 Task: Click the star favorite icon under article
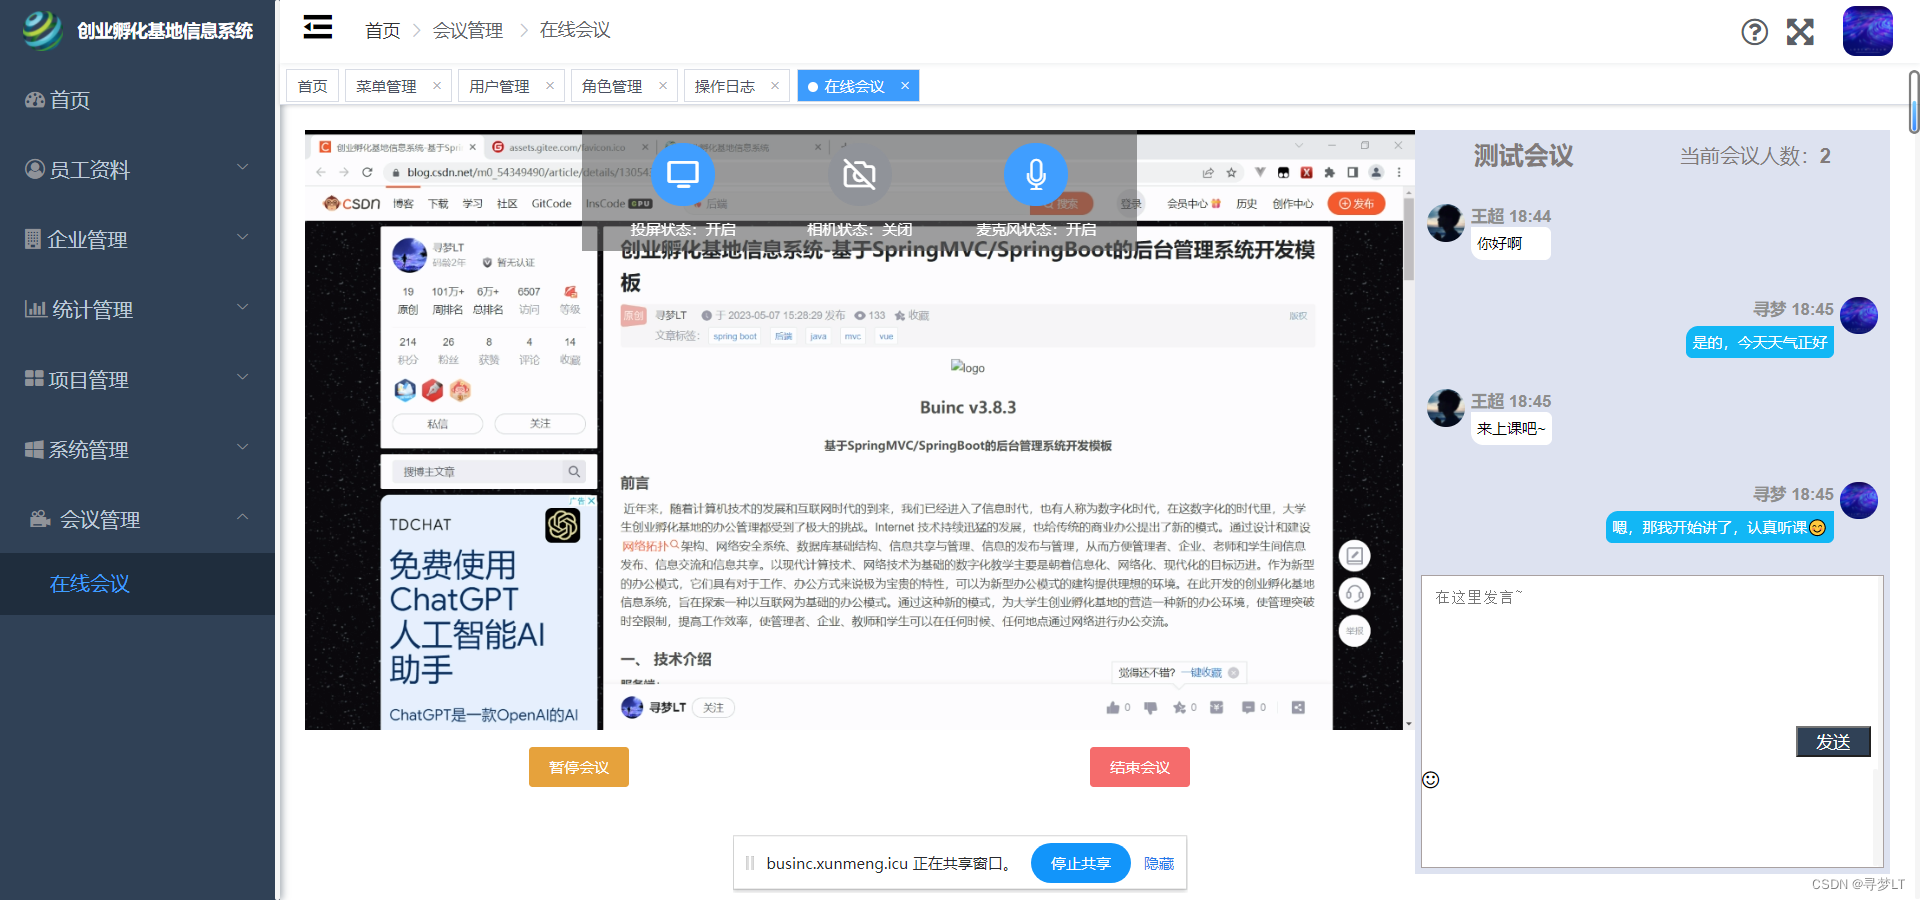(1179, 707)
